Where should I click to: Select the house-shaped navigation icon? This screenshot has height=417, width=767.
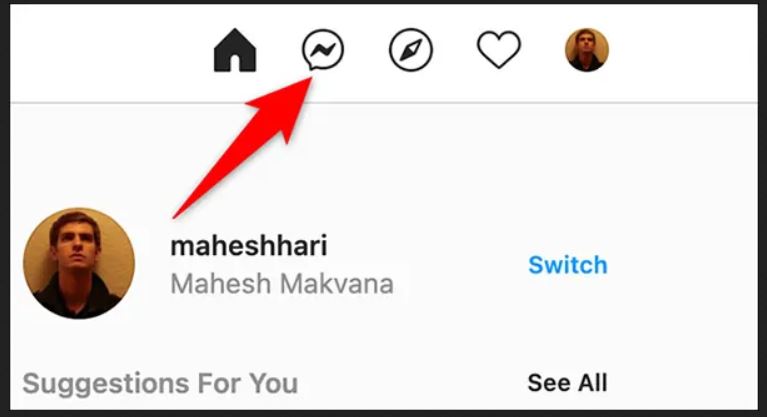click(x=235, y=50)
